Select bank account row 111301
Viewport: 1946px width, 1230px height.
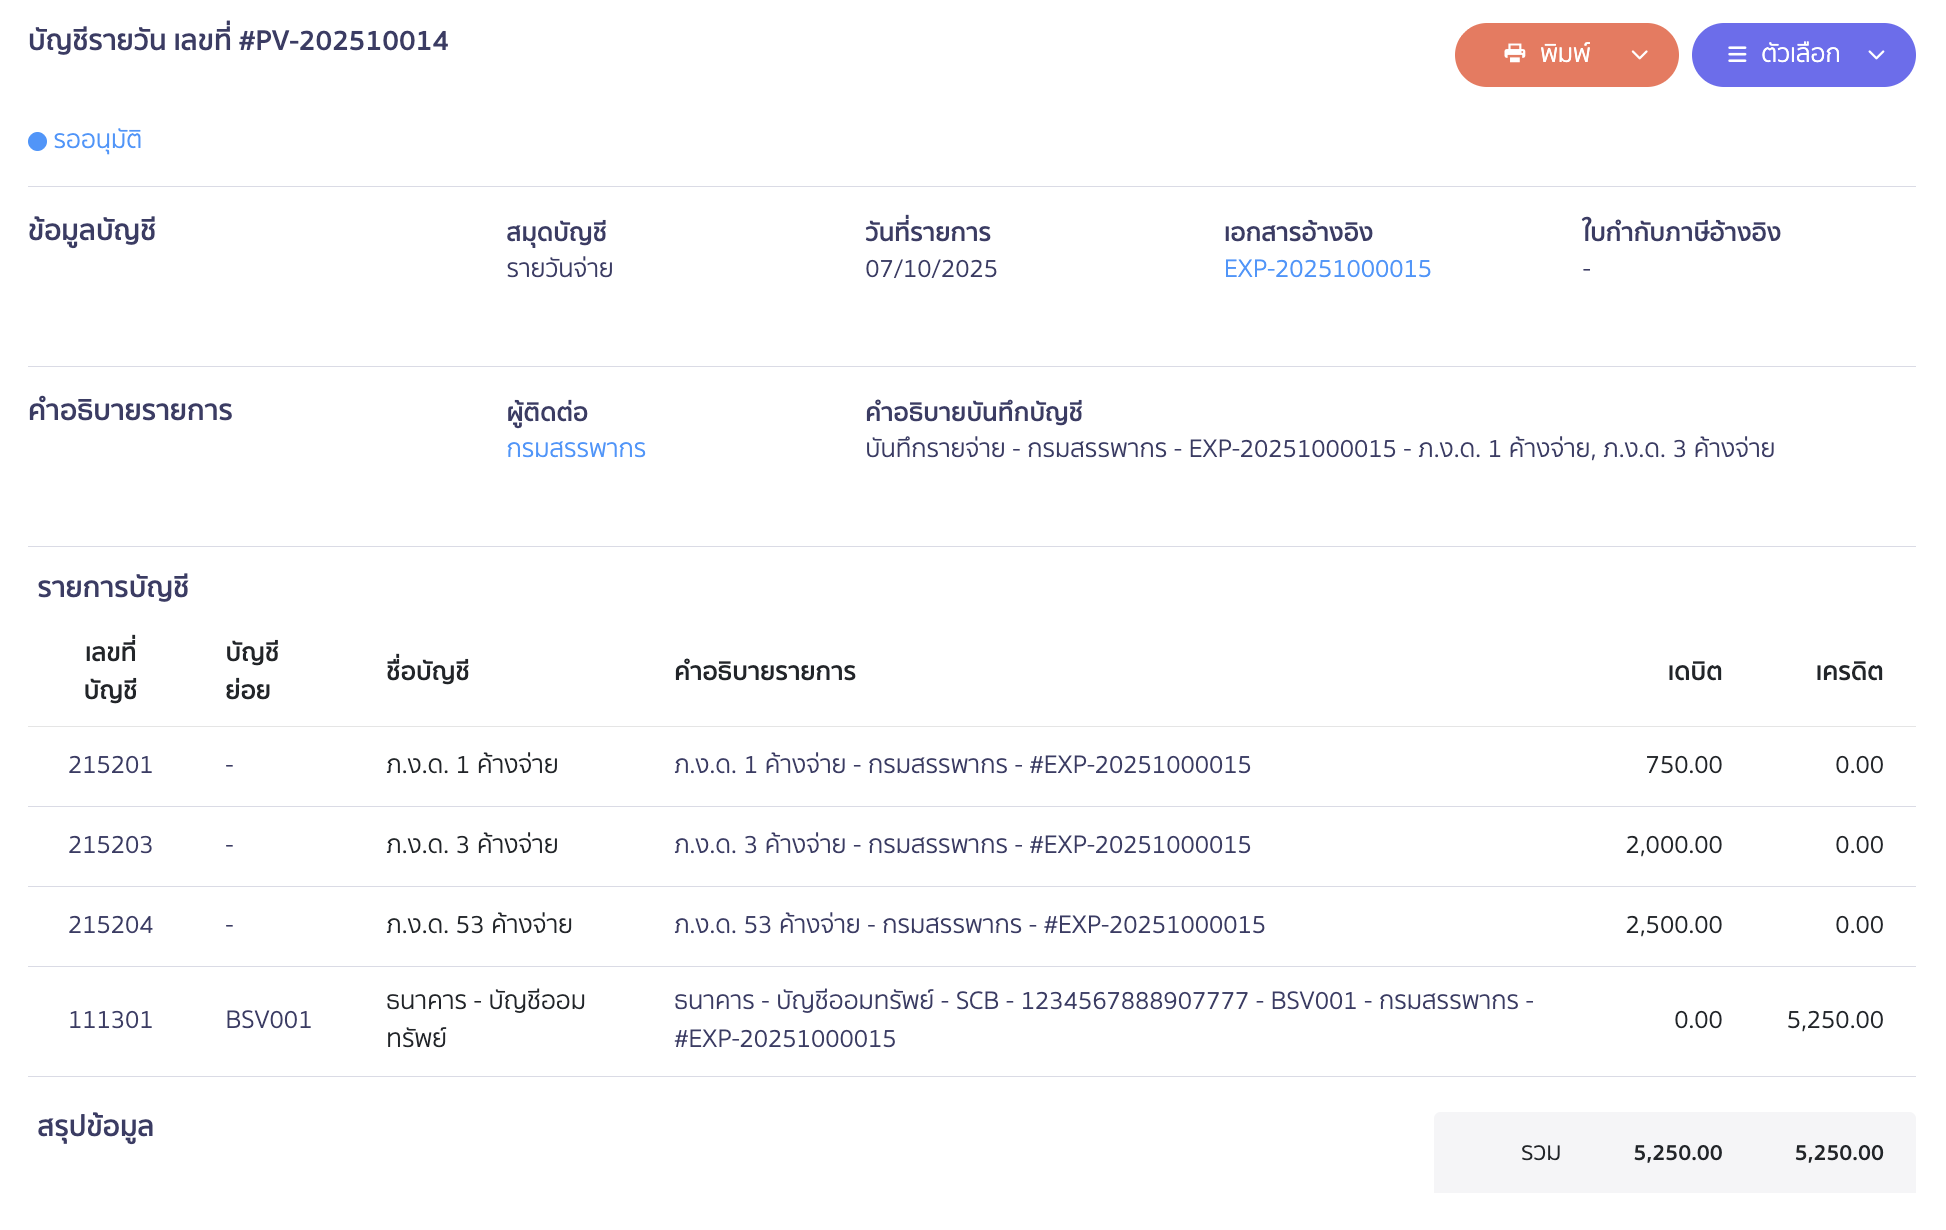[x=110, y=1020]
